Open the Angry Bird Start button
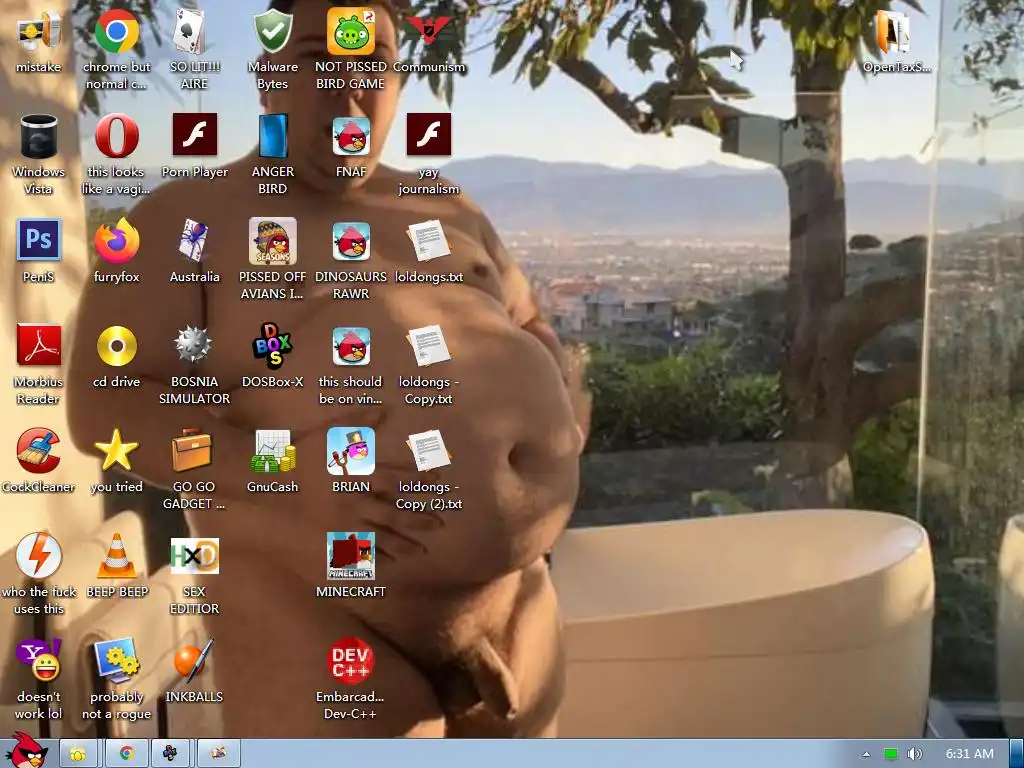Image resolution: width=1024 pixels, height=768 pixels. [27, 752]
